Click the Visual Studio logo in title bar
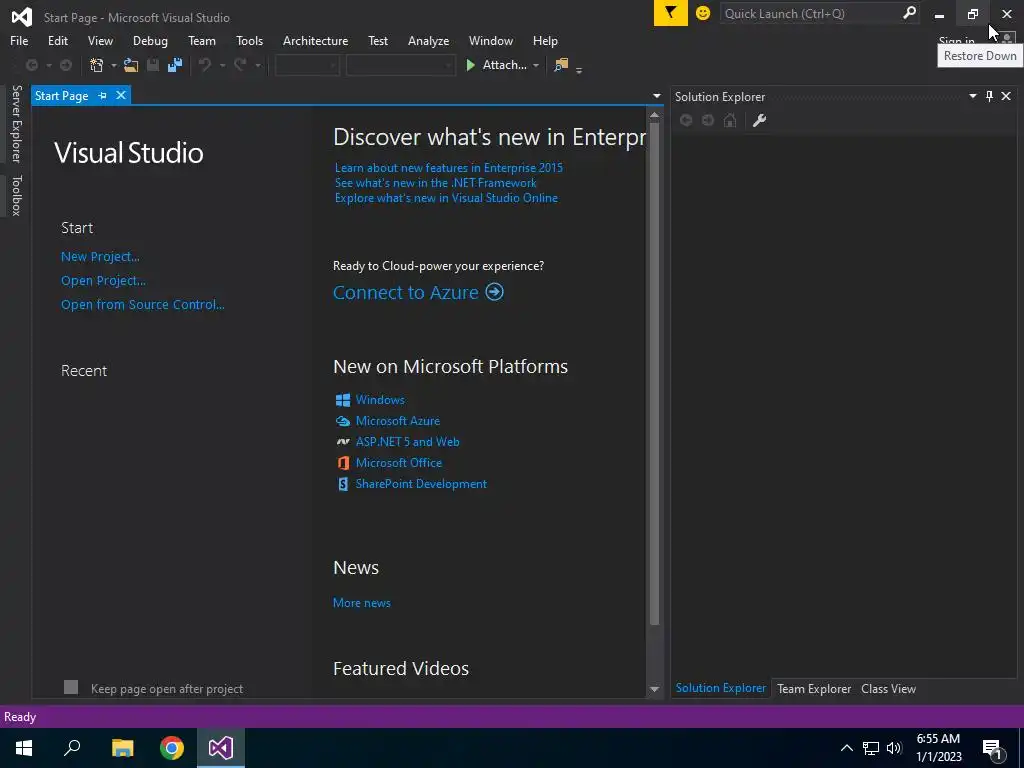This screenshot has height=768, width=1024. coord(21,17)
